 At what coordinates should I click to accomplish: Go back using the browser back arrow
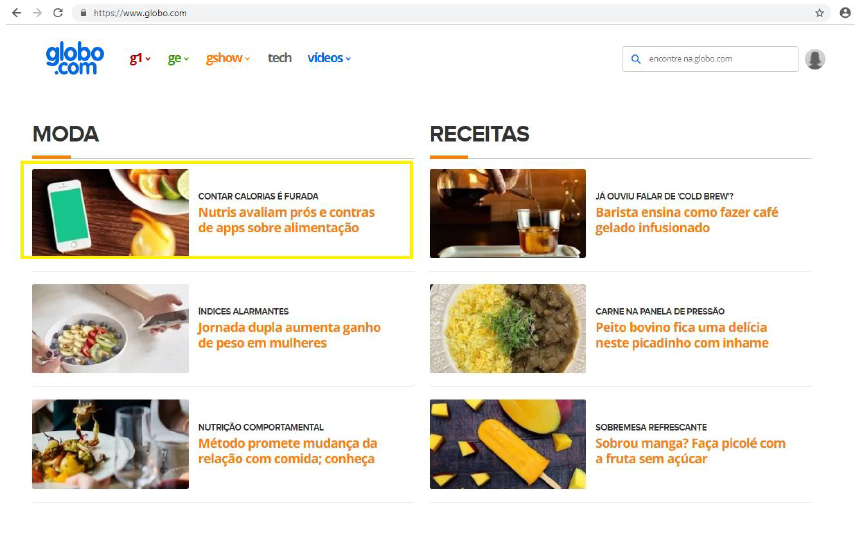tap(17, 13)
